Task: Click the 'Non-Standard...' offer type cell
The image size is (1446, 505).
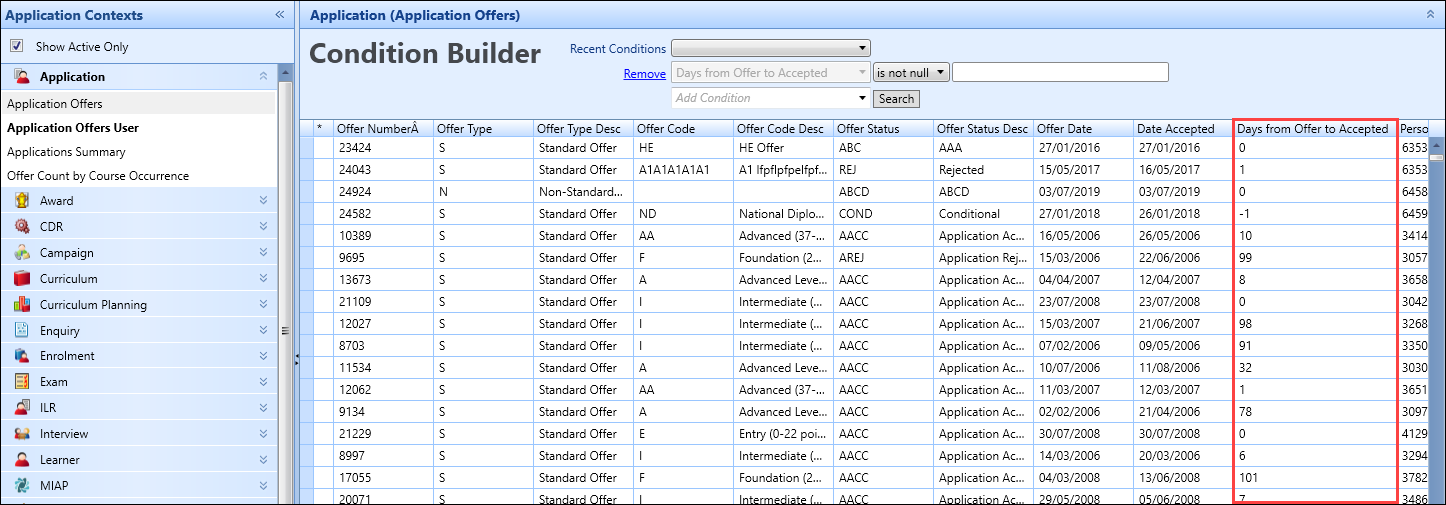Action: [583, 191]
